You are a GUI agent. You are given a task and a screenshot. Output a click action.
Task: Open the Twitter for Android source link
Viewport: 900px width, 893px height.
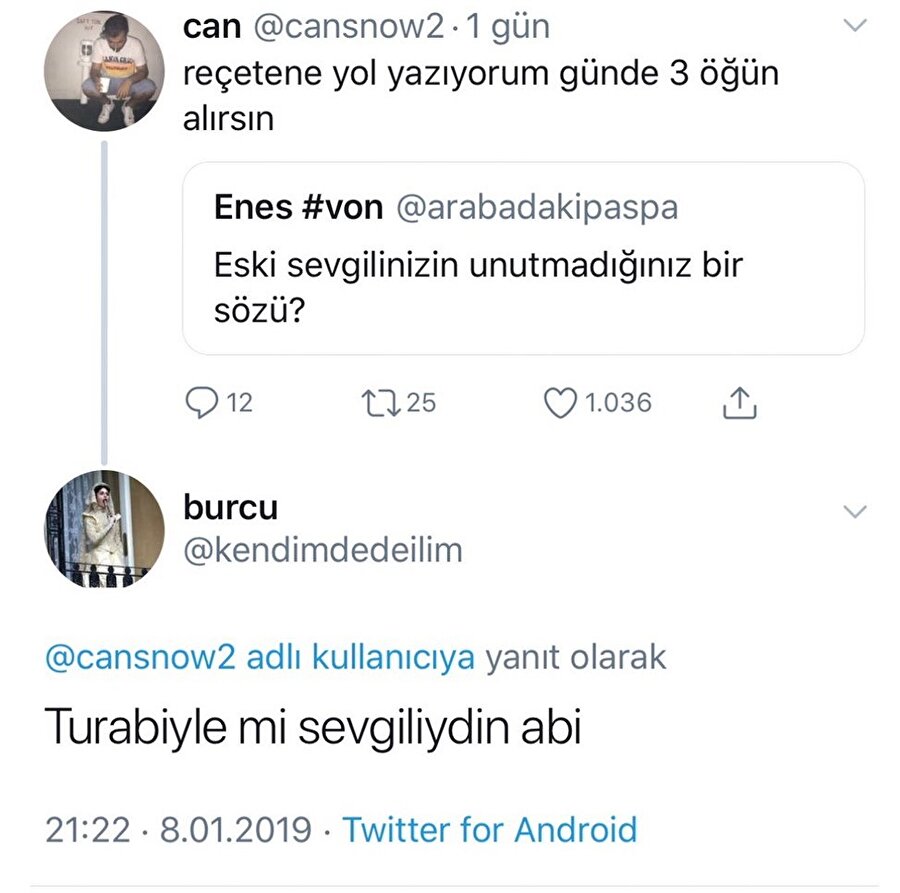click(x=489, y=829)
